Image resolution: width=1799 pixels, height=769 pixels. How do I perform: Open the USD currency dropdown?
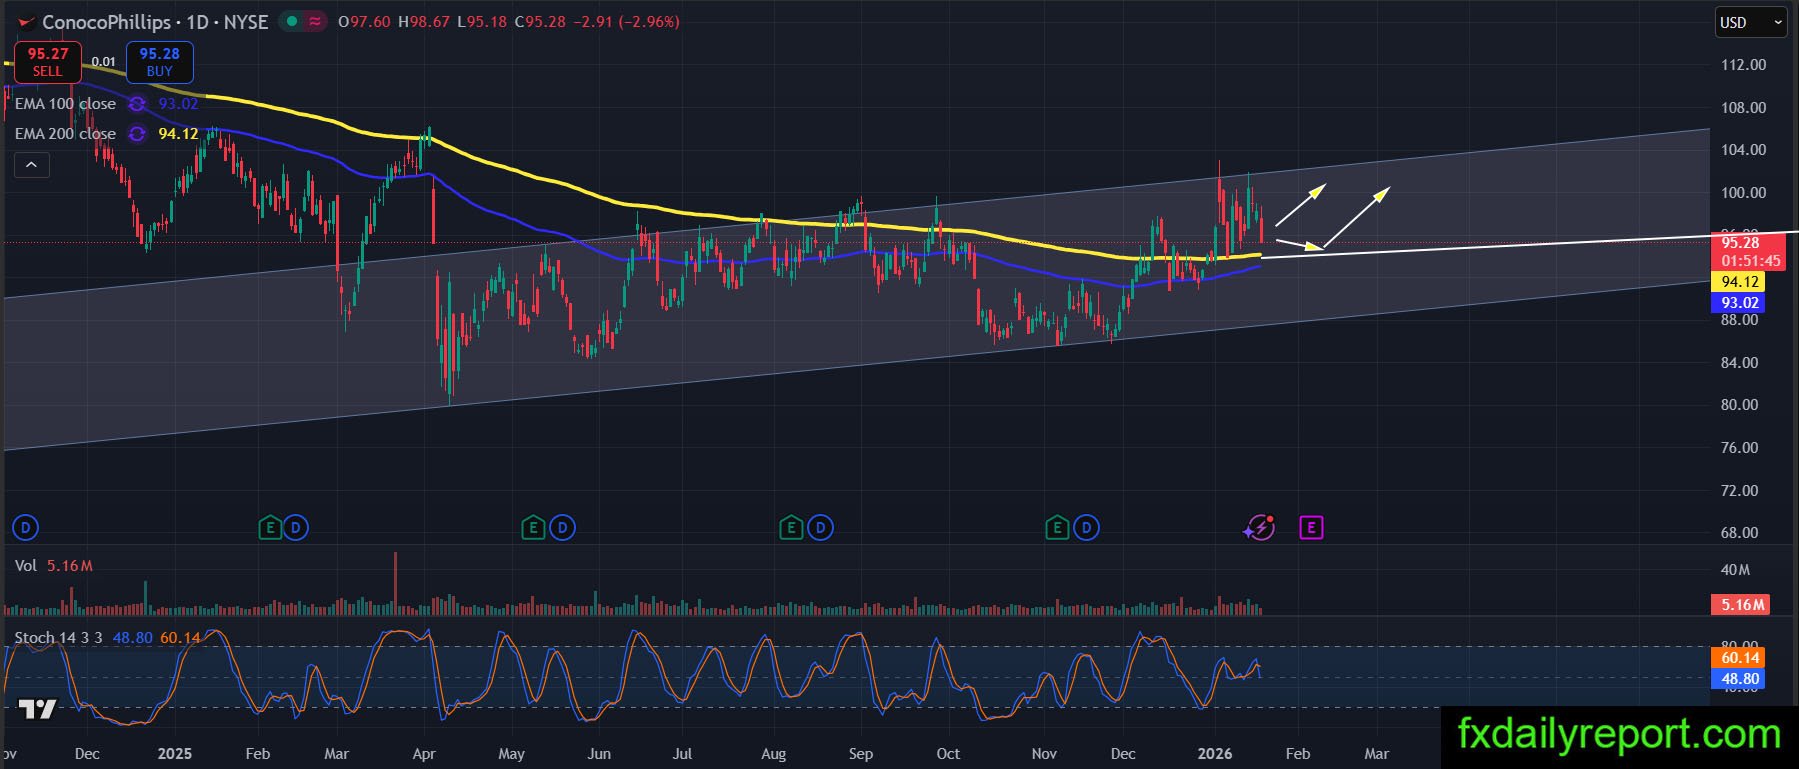pos(1751,22)
